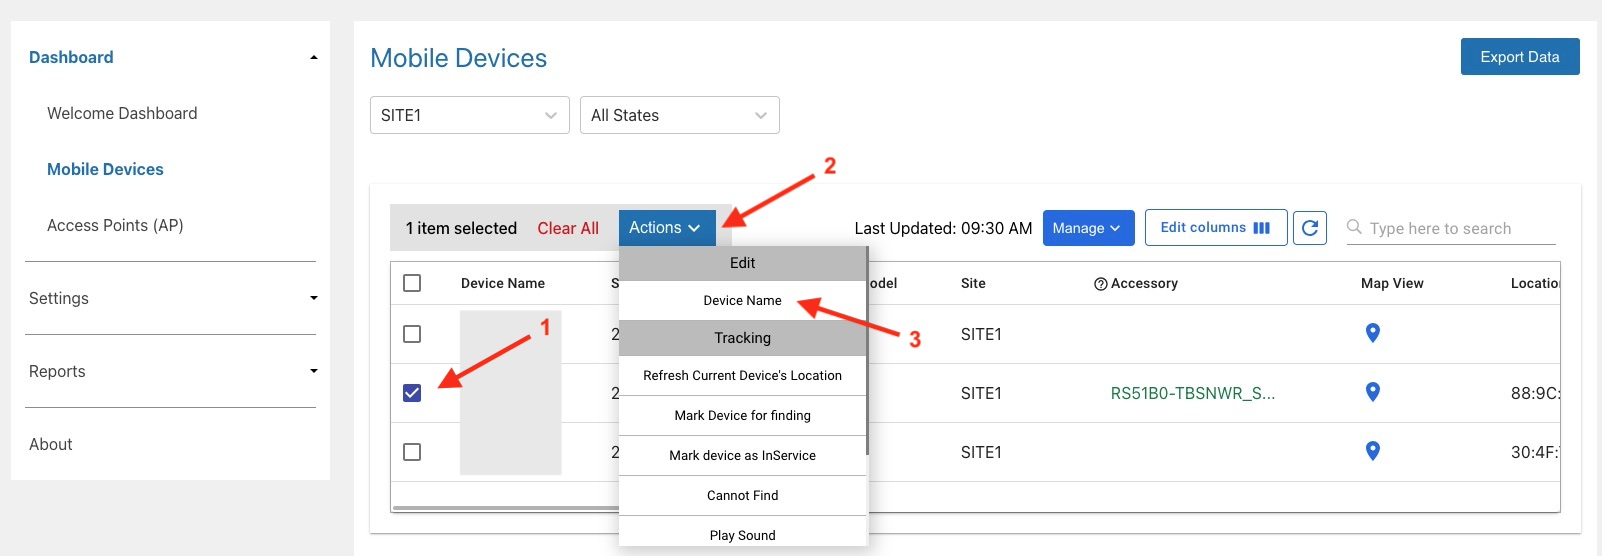This screenshot has height=556, width=1602.
Task: Check the first device row checkbox
Action: 412,334
